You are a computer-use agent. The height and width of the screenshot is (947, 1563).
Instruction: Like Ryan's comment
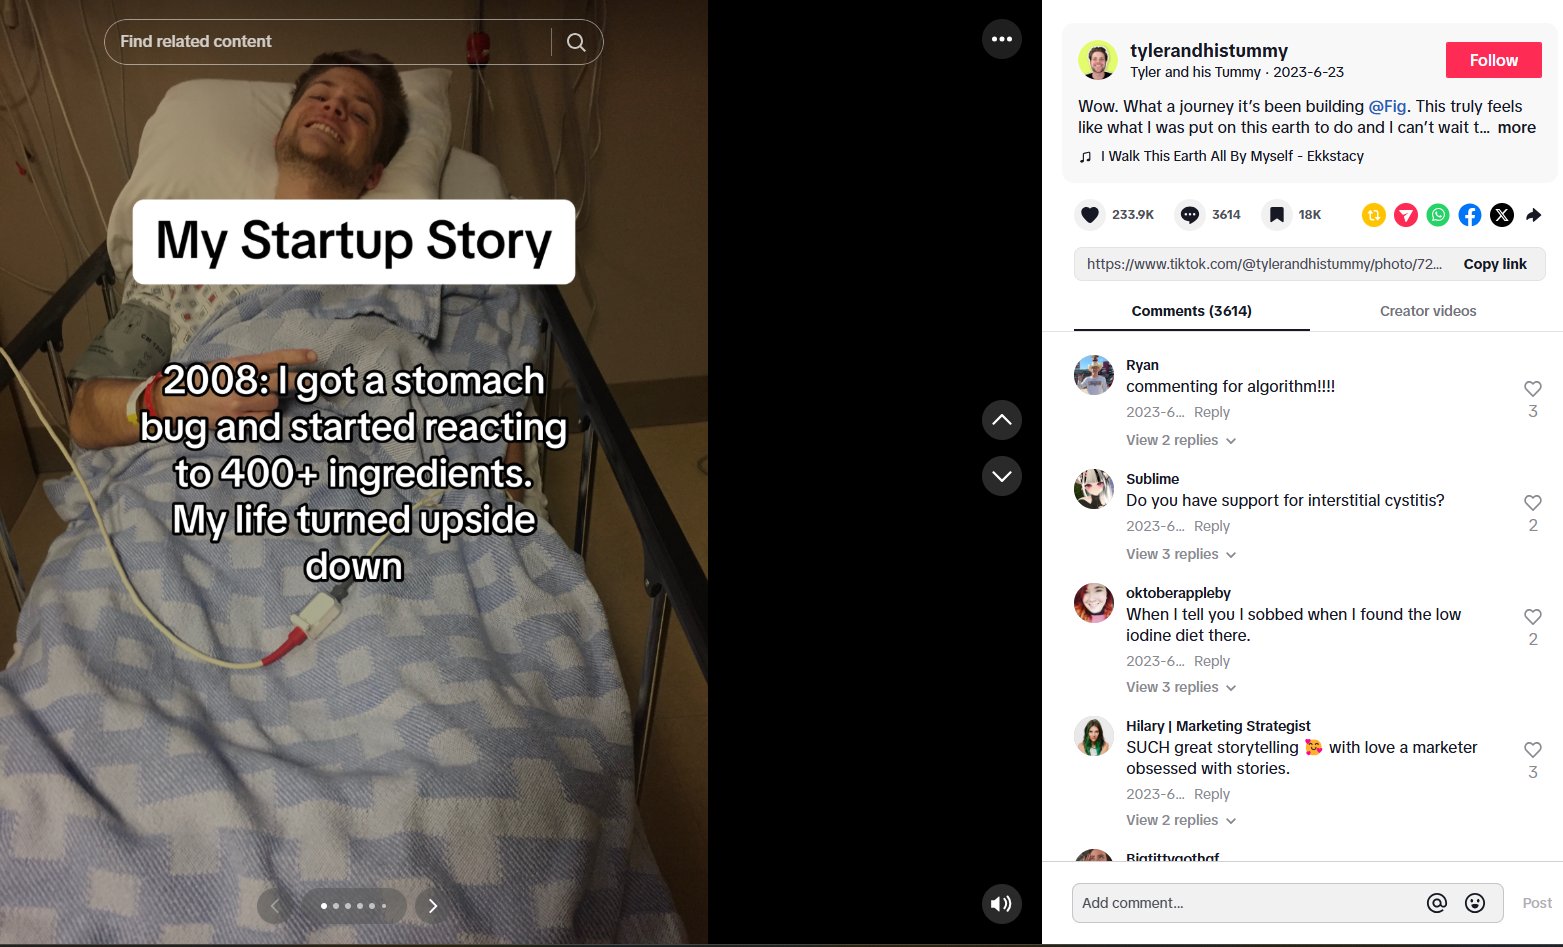point(1532,389)
